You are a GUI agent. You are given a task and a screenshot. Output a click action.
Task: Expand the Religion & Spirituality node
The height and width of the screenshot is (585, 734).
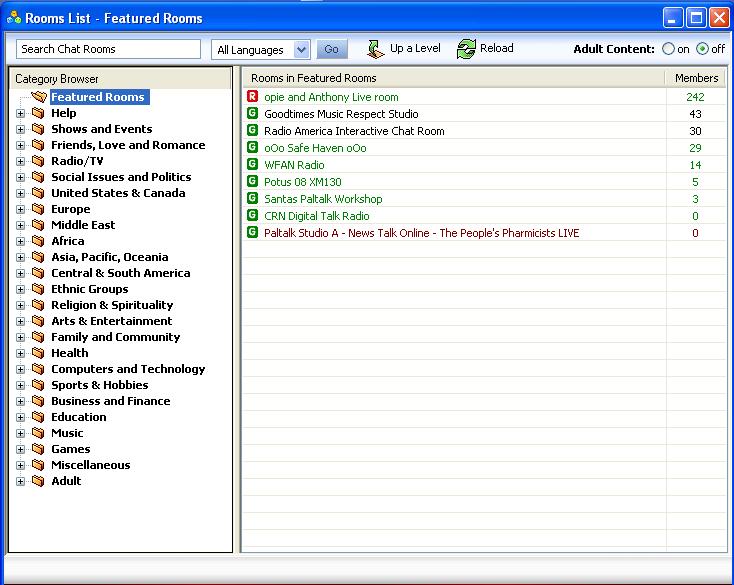point(20,305)
